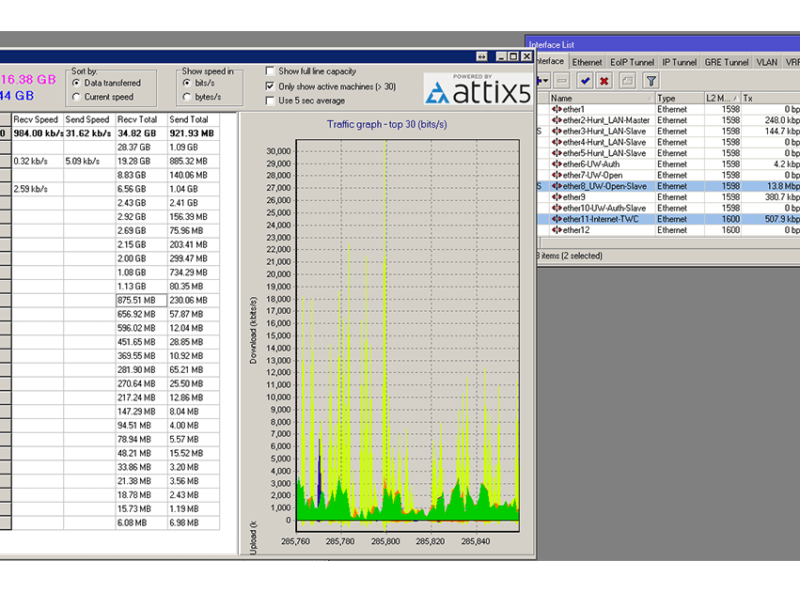Click the Comment icon in Interface List toolbar
The image size is (800, 592).
626,81
